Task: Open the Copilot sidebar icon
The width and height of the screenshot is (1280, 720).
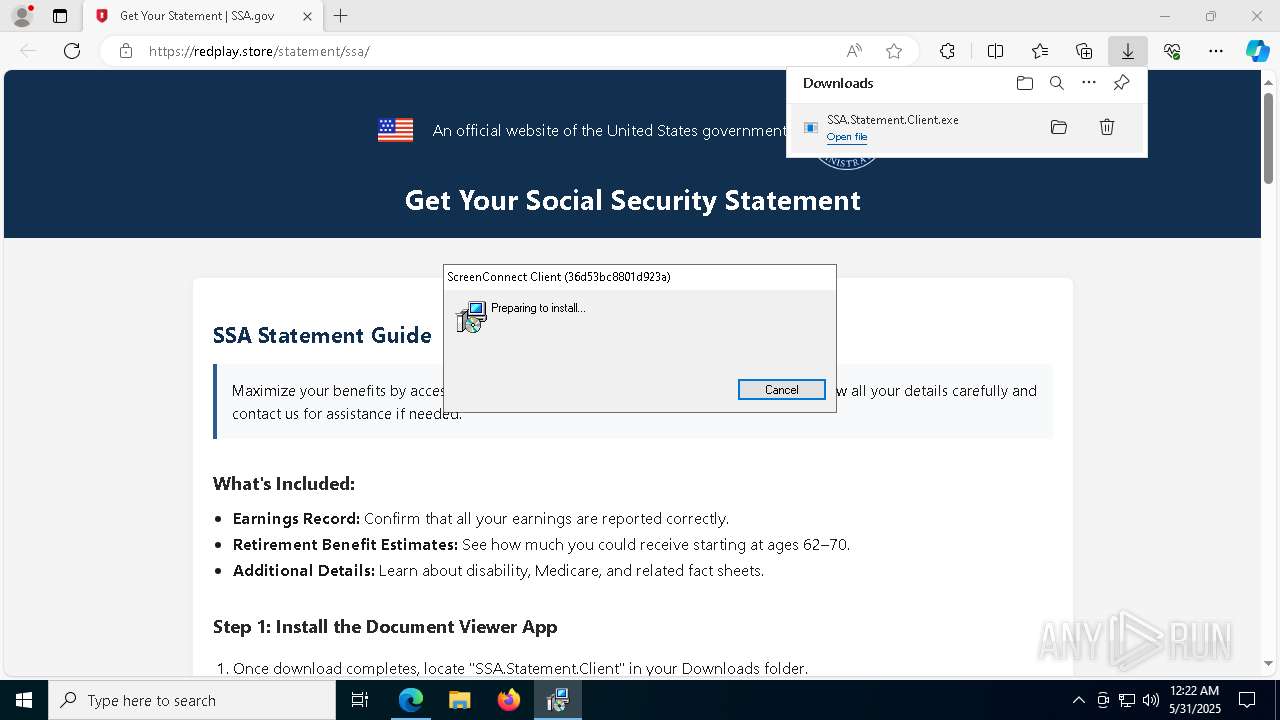Action: [x=1257, y=51]
